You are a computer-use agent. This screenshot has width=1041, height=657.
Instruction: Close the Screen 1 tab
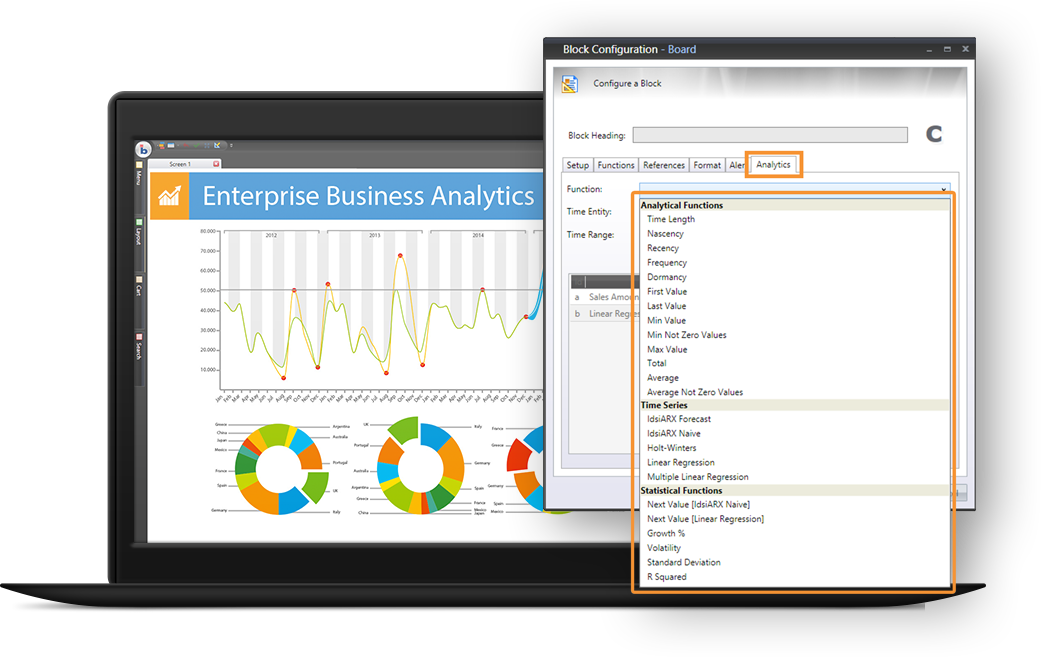click(x=216, y=164)
